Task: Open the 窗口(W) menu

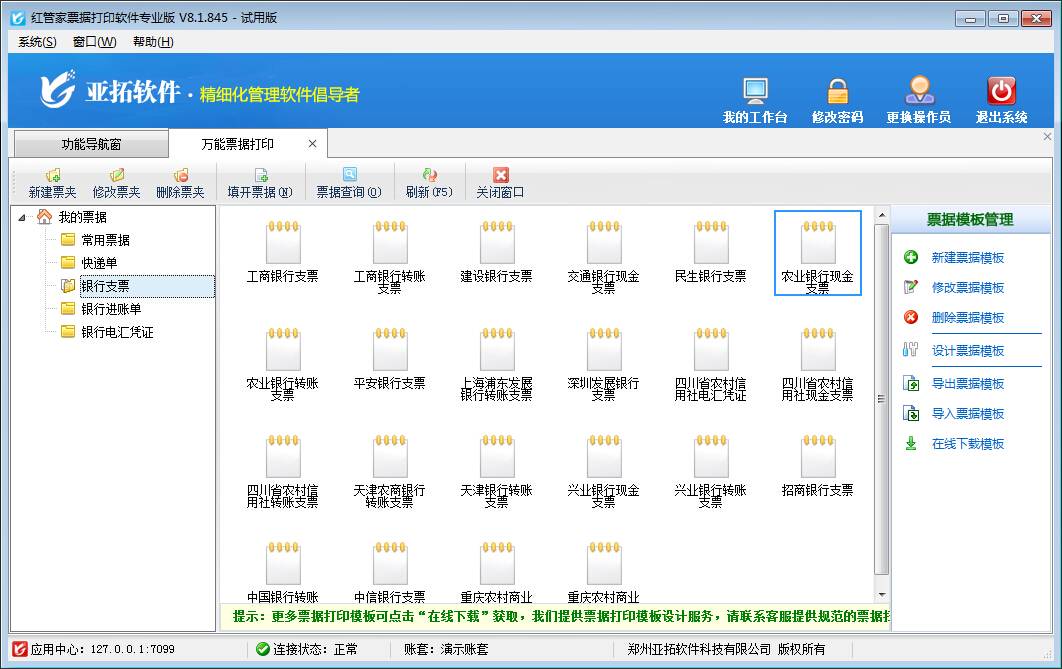Action: (95, 42)
